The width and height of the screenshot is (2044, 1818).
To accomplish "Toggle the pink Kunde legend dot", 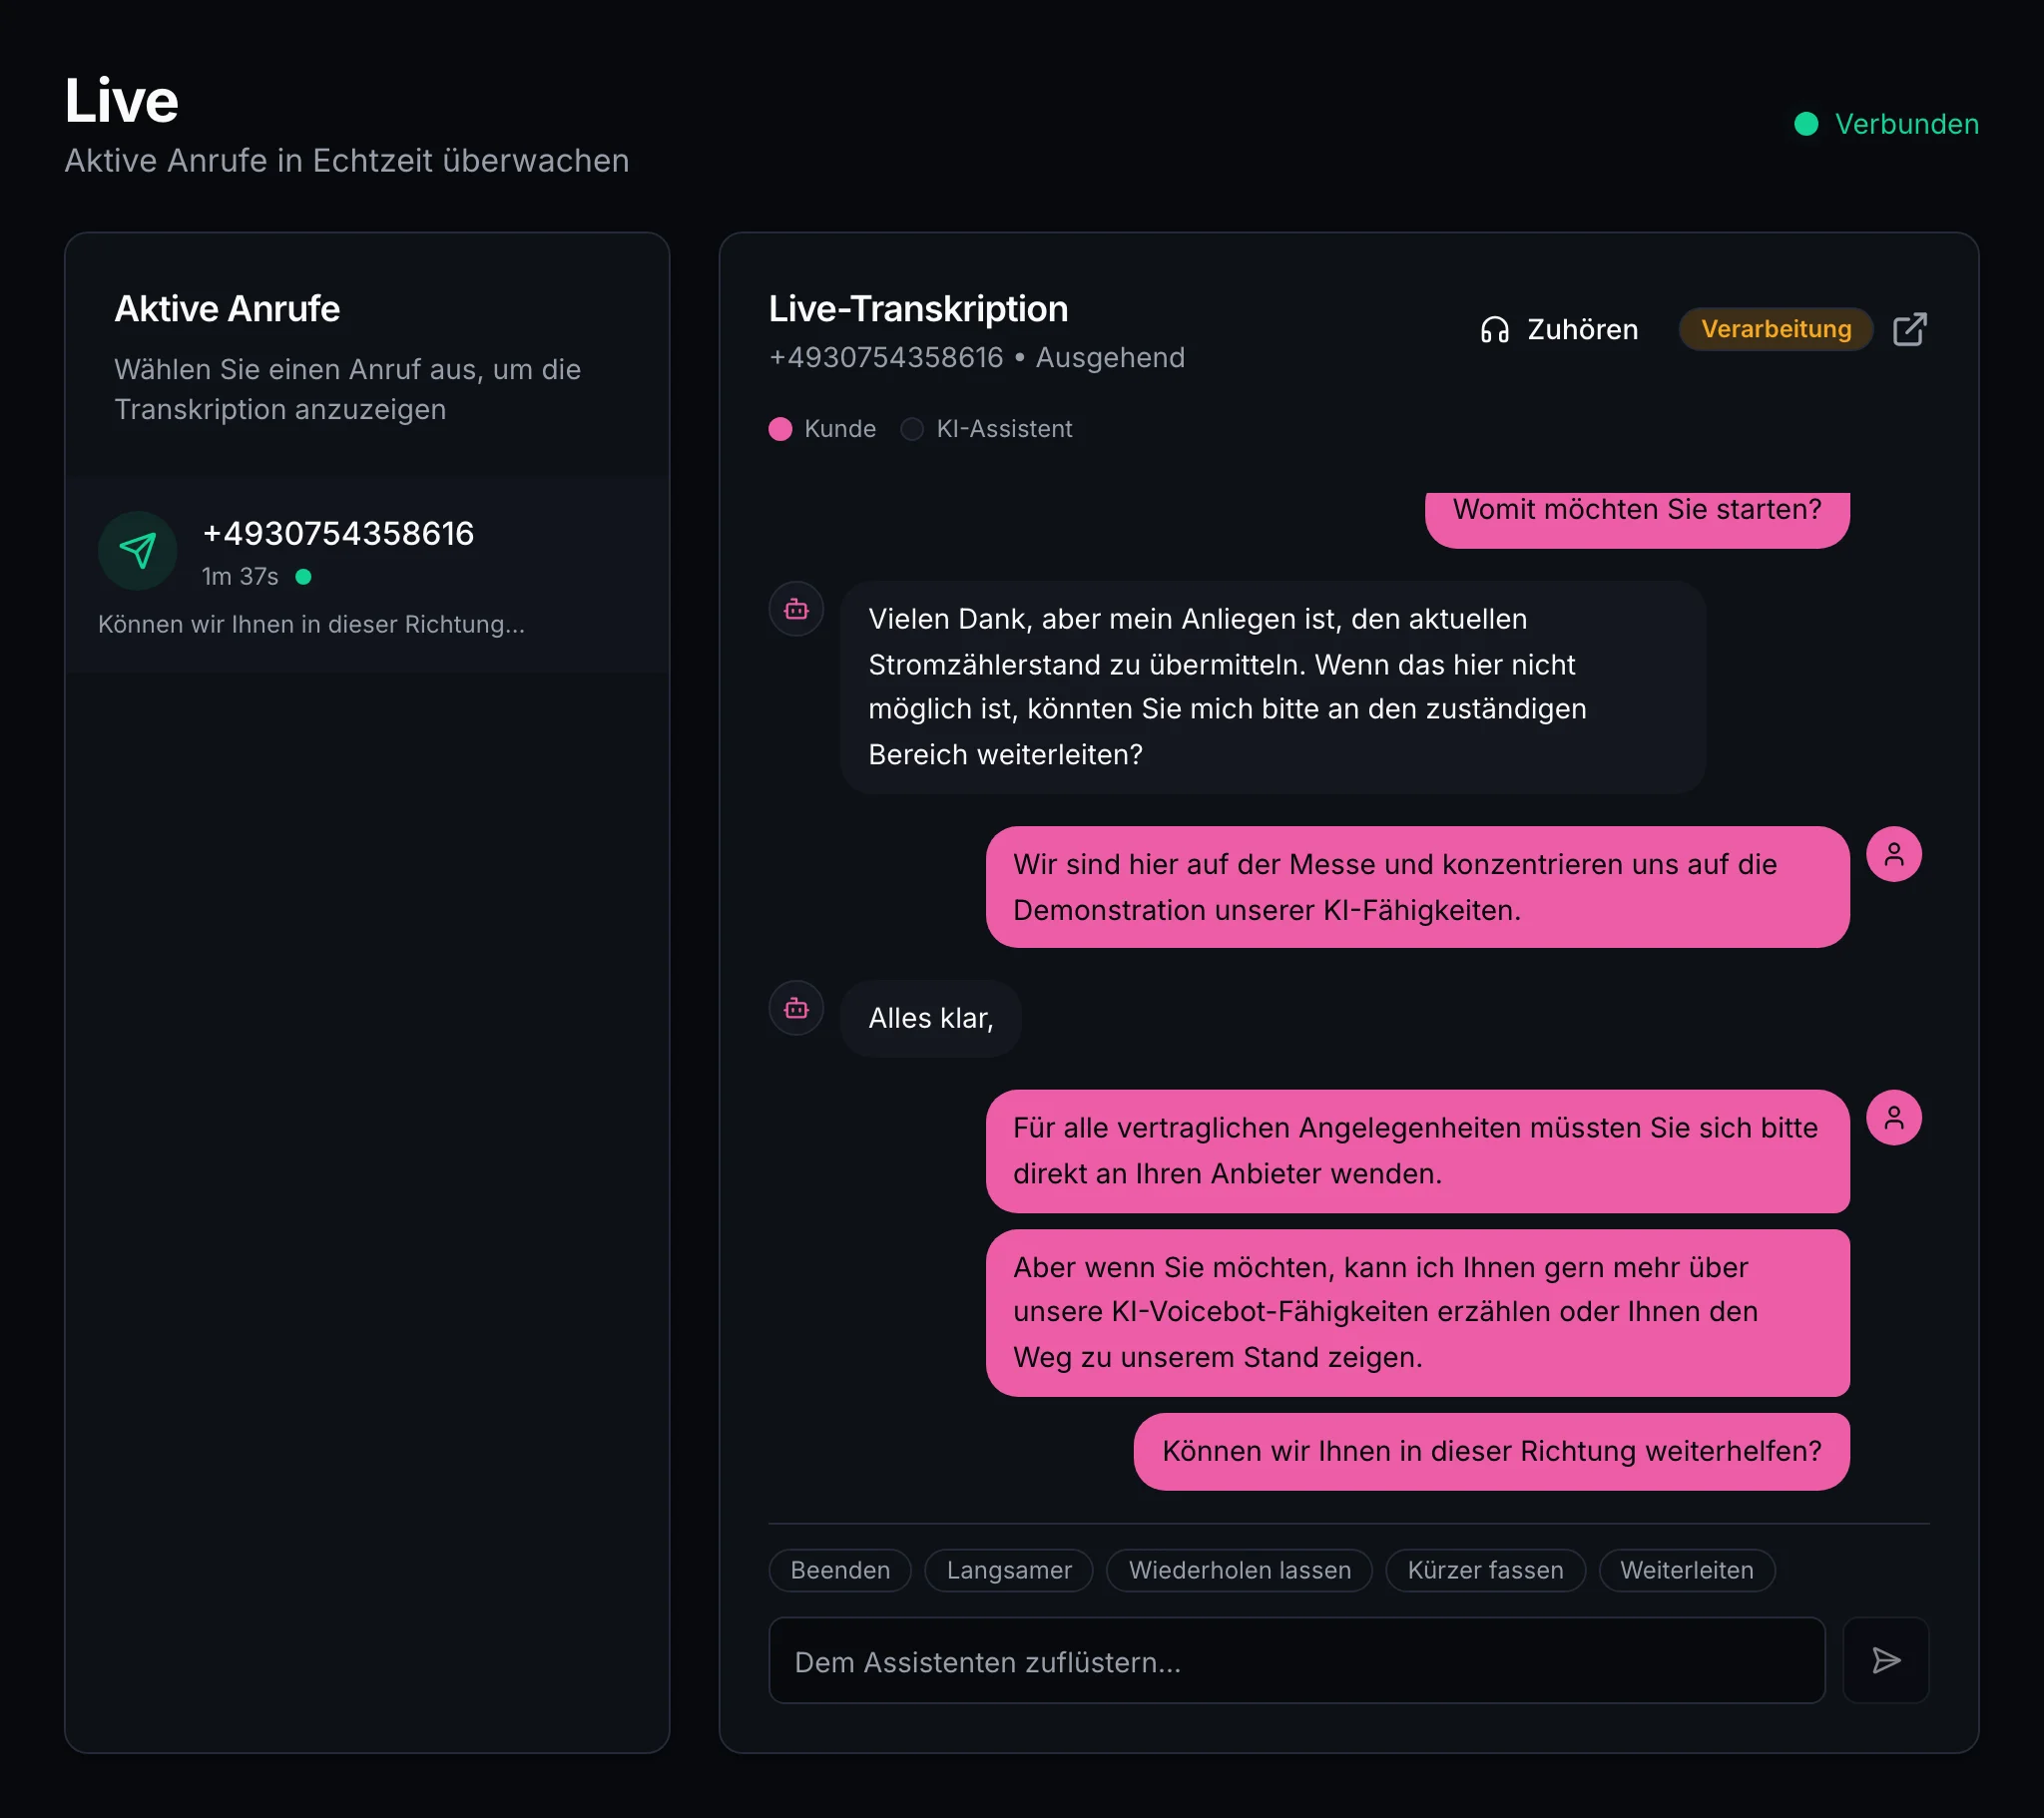I will pyautogui.click(x=781, y=429).
